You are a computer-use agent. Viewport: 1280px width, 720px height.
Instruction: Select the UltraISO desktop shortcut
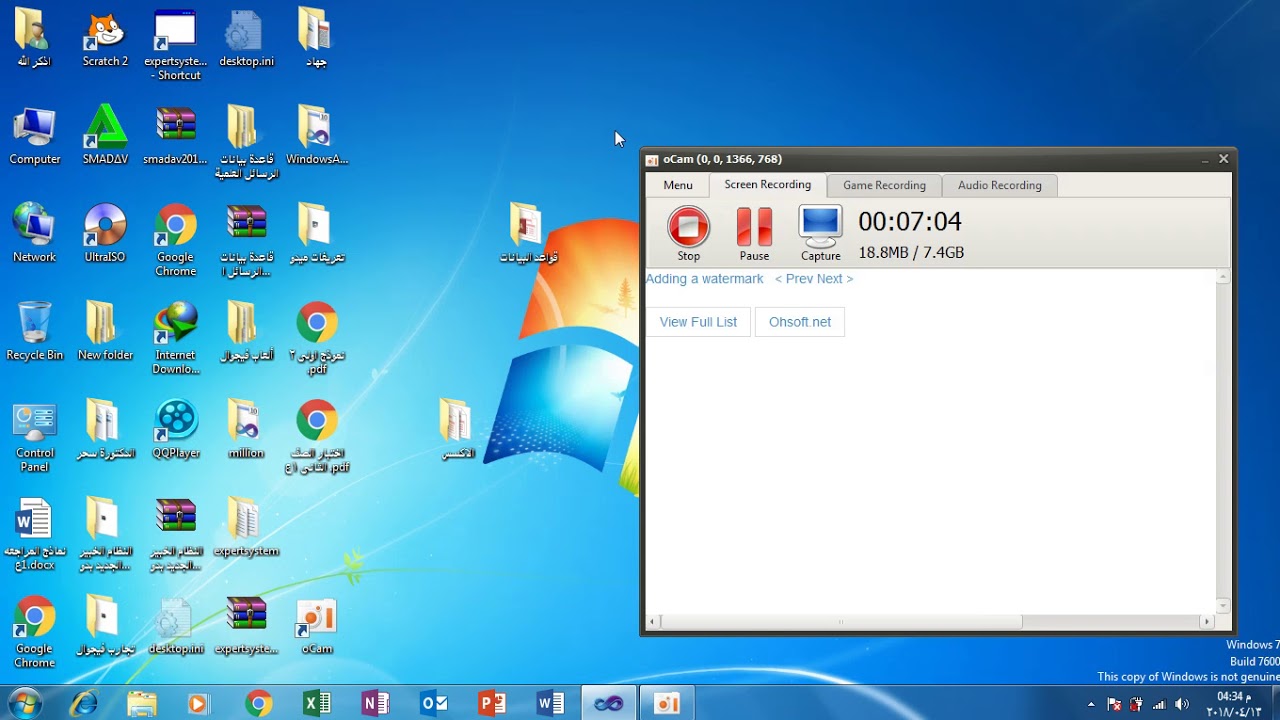tap(105, 234)
